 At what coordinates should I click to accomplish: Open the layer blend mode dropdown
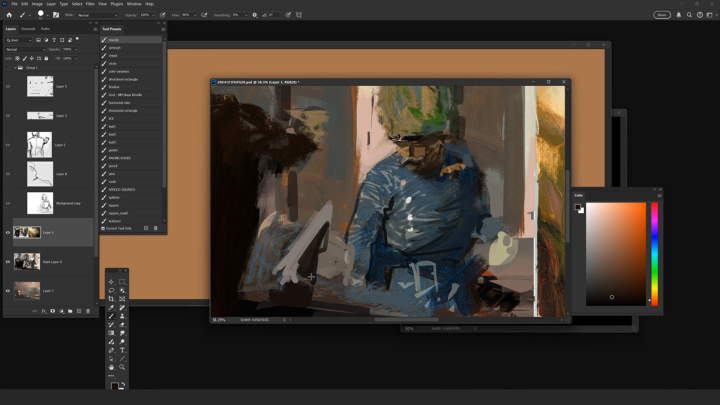pos(25,49)
